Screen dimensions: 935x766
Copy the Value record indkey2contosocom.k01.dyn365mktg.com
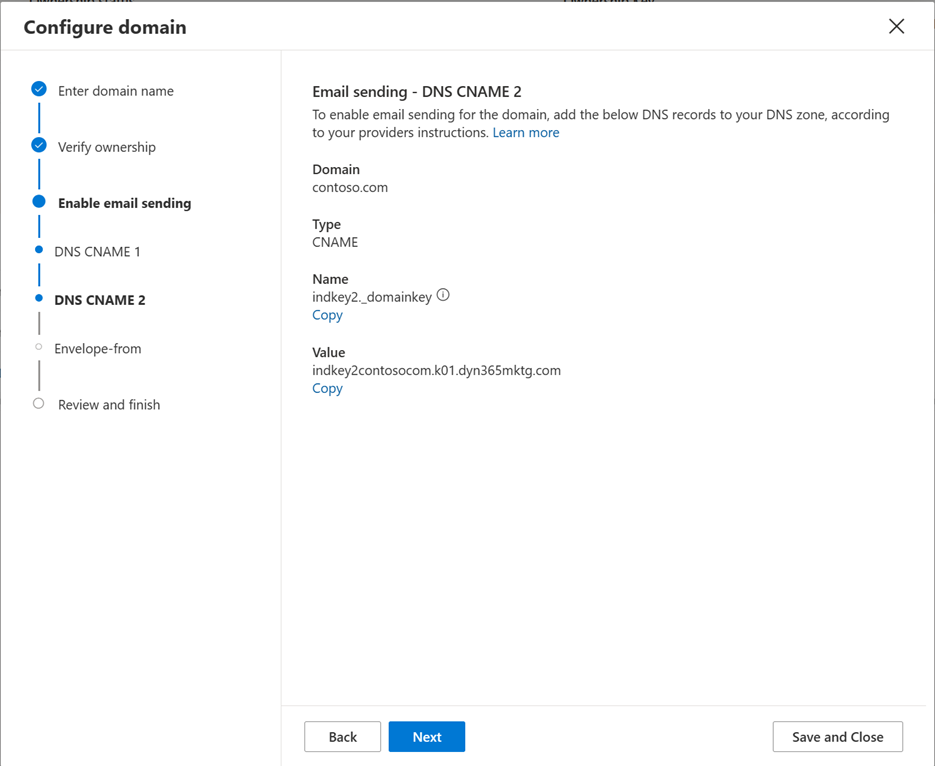tap(327, 388)
